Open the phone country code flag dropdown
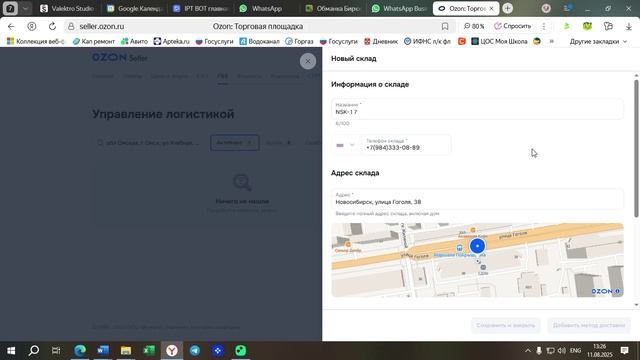 coord(345,145)
